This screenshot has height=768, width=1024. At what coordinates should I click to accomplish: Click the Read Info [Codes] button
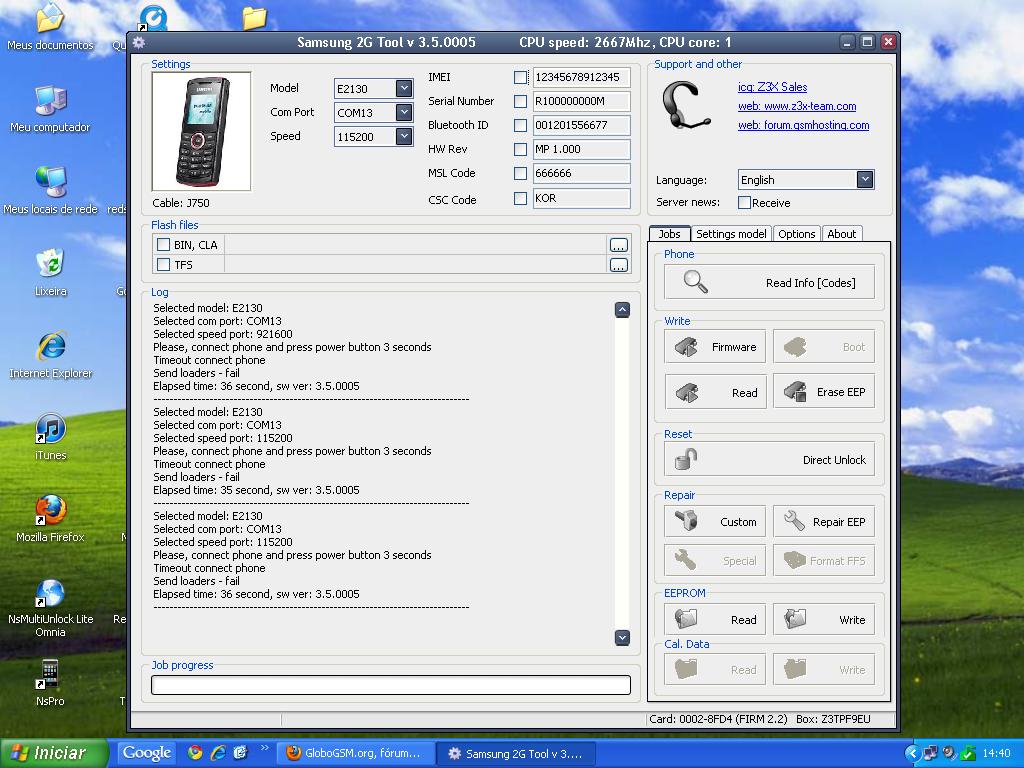point(769,282)
